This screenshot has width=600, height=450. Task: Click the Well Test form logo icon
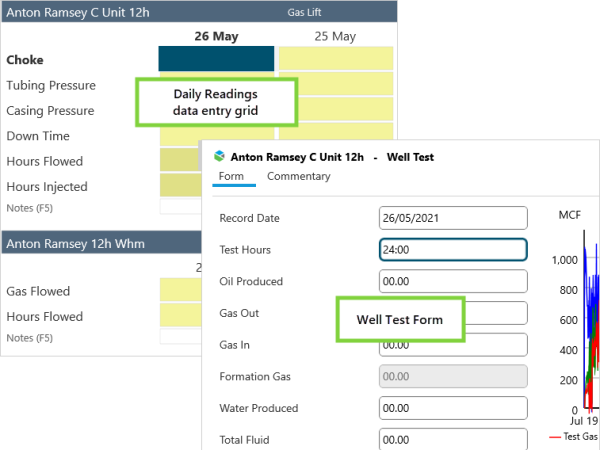(220, 156)
